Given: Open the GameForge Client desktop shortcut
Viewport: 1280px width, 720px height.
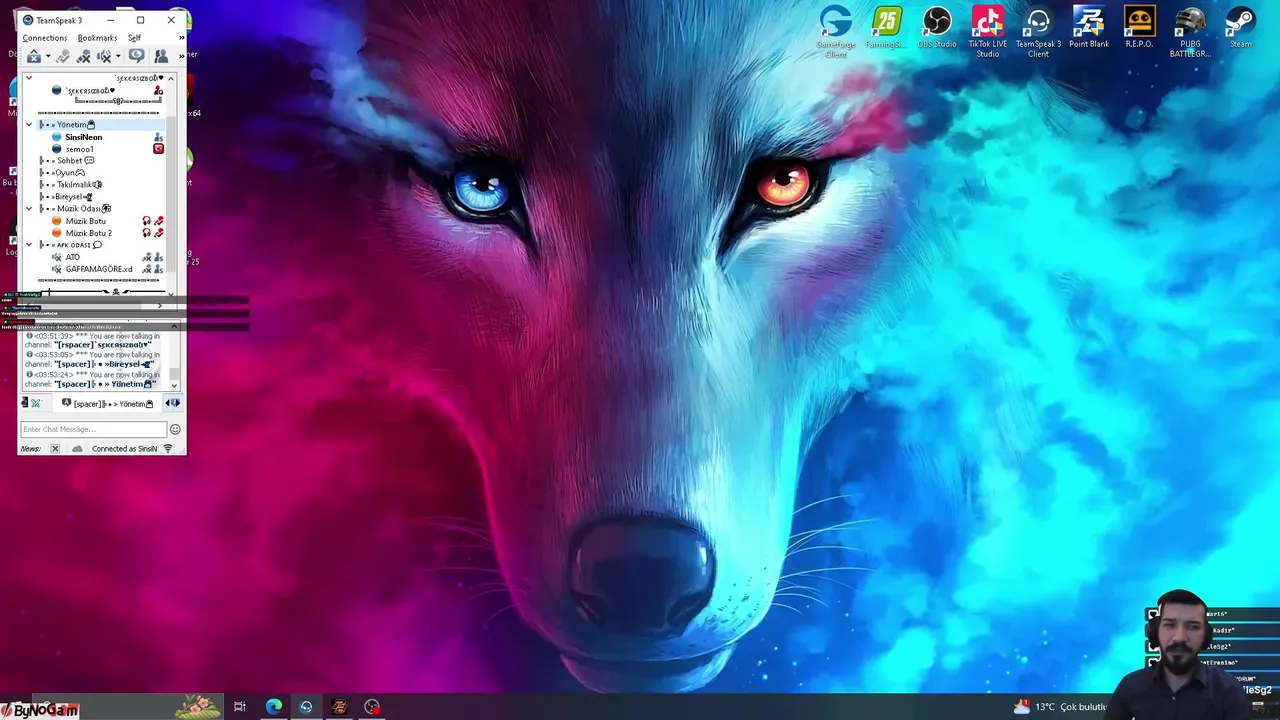Looking at the screenshot, I should coord(836,31).
